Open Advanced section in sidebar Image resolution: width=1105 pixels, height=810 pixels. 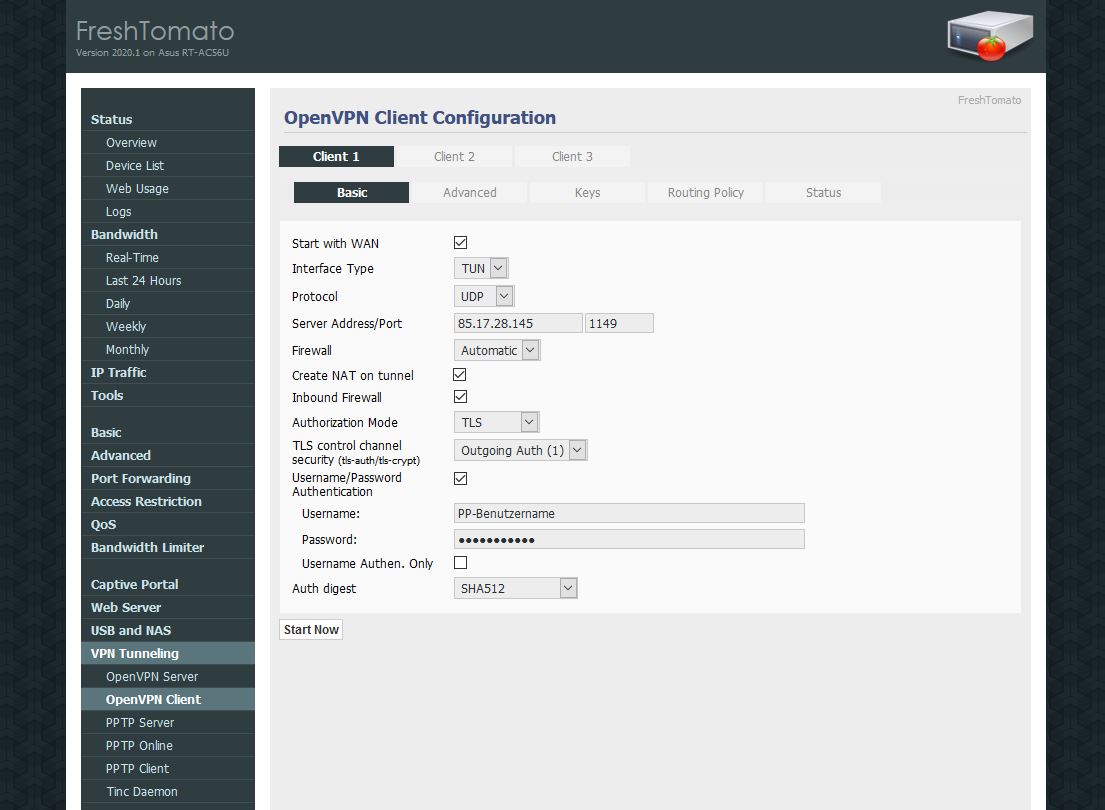pos(168,455)
